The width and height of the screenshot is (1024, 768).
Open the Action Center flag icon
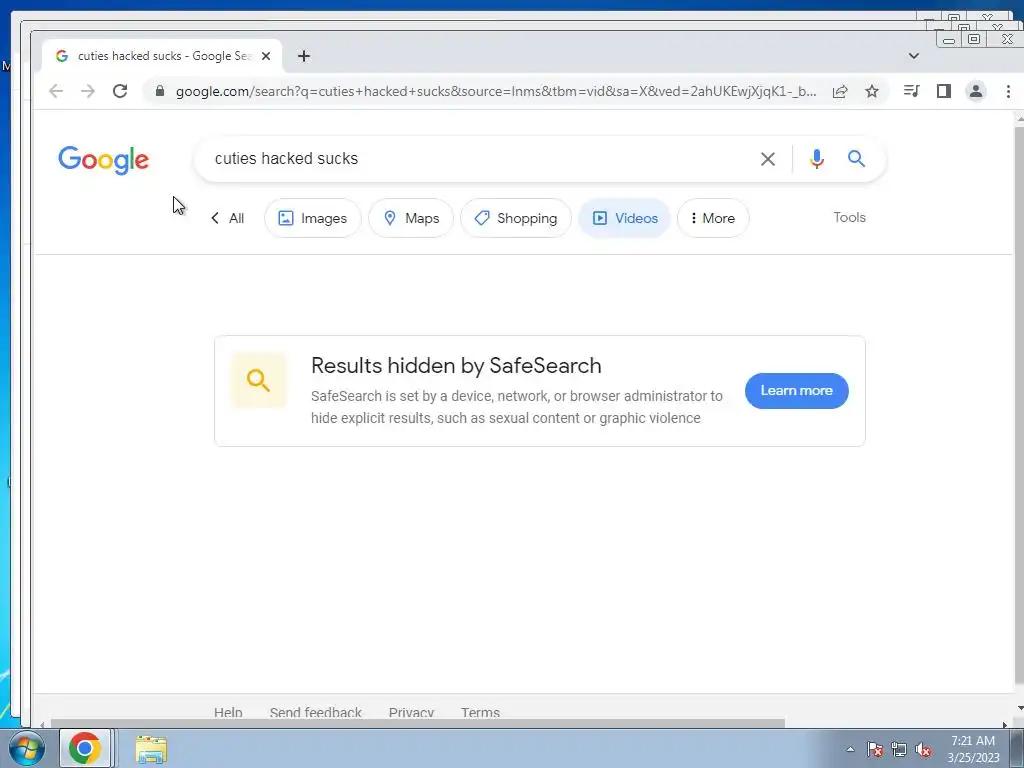[875, 749]
